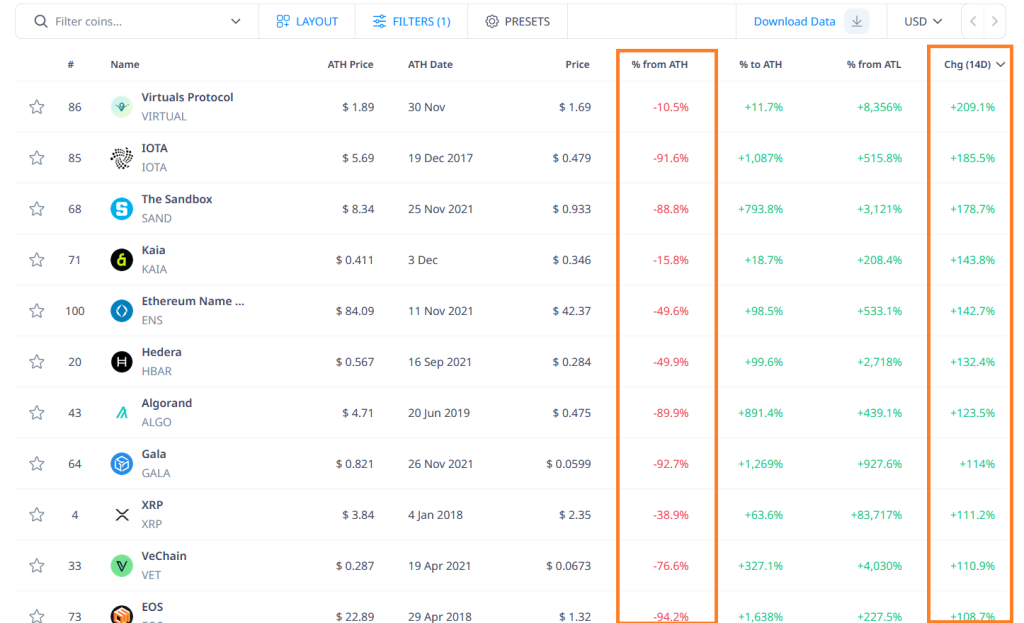
Task: Open the Algorand coin page
Action: (167, 403)
